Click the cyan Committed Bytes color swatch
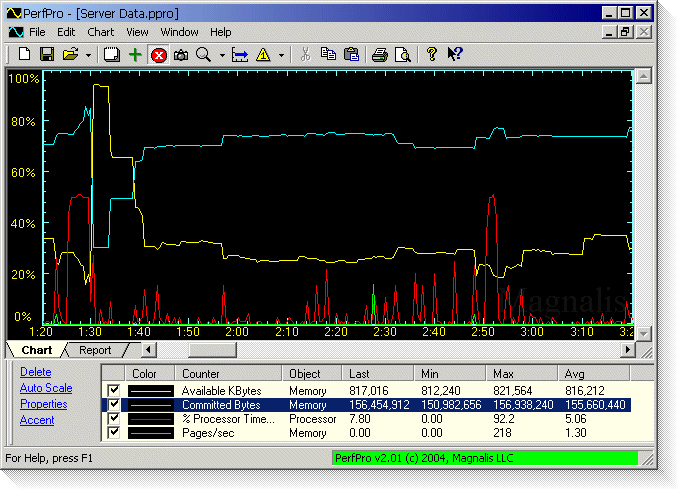This screenshot has height=490, width=678. click(x=151, y=405)
